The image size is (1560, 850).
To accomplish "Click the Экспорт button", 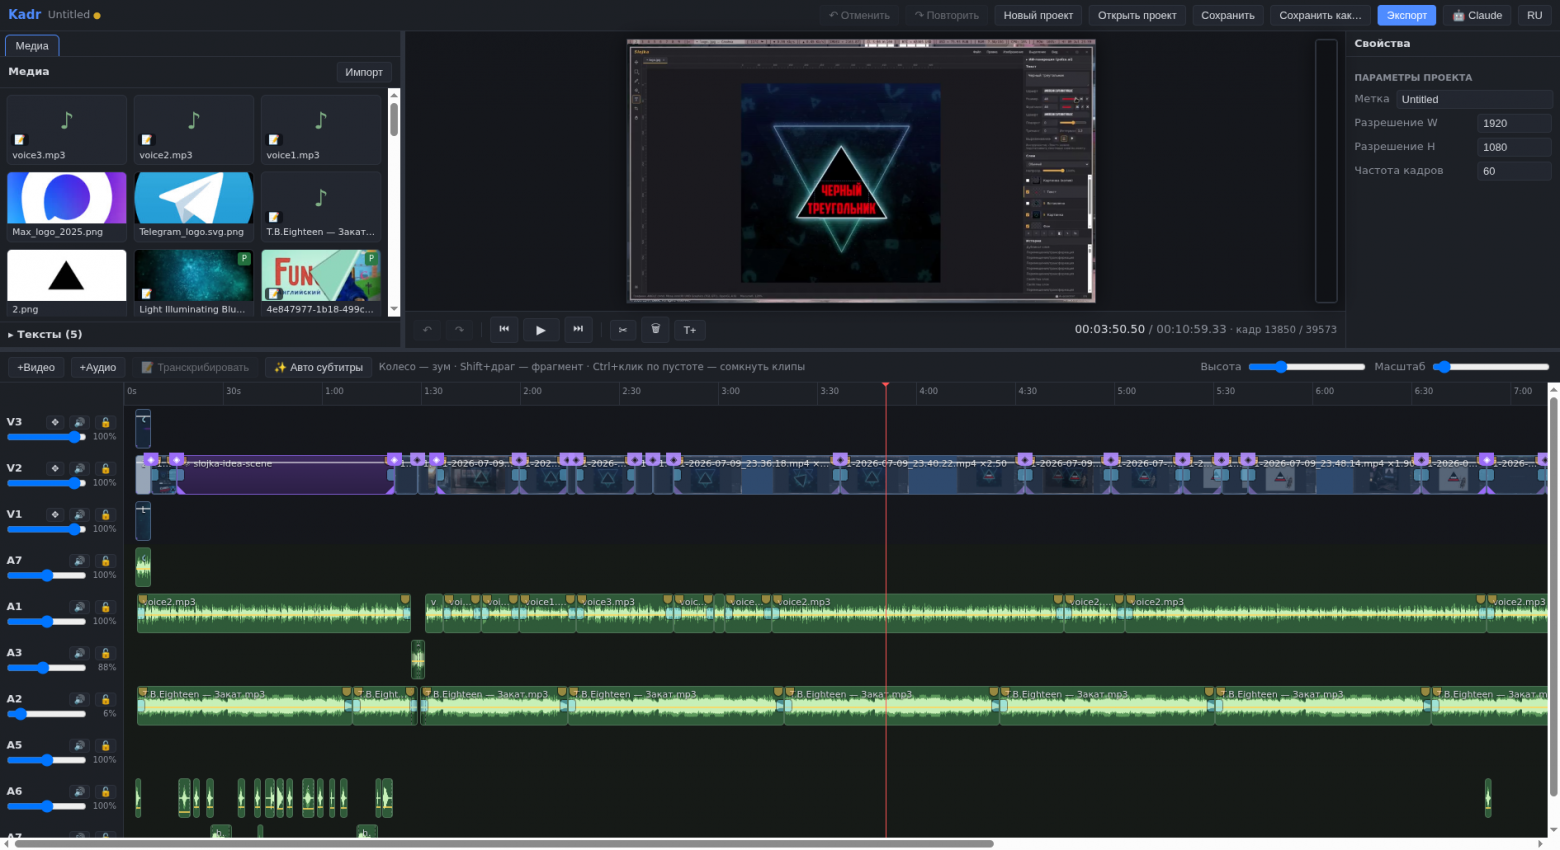I will point(1406,15).
